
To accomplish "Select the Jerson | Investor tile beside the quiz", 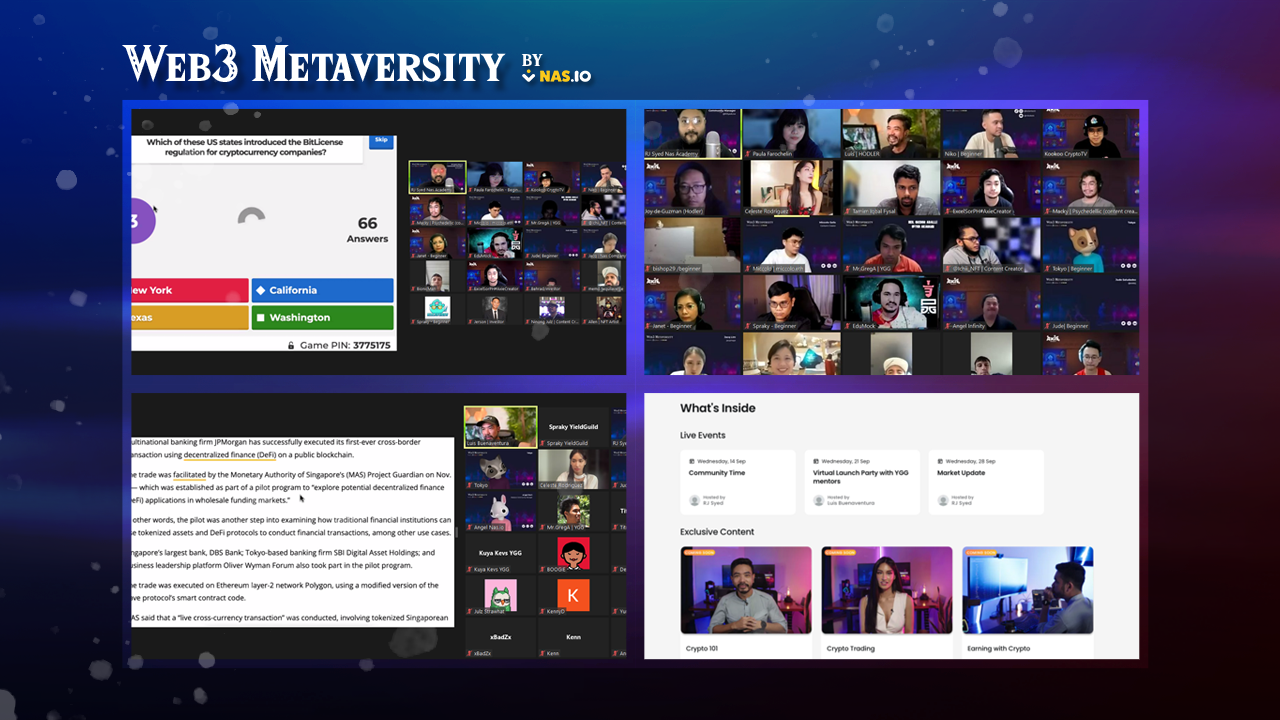I will 495,309.
